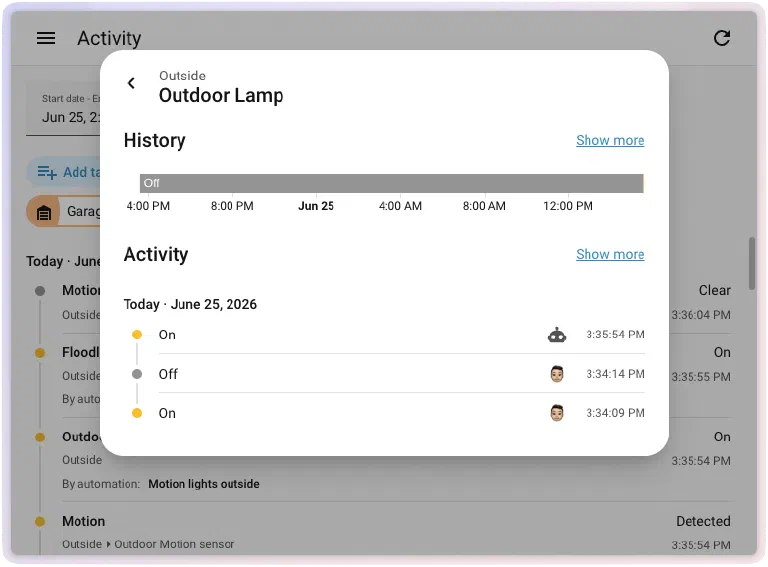The image size is (768, 567).
Task: Open the start date range field
Action: click(63, 110)
